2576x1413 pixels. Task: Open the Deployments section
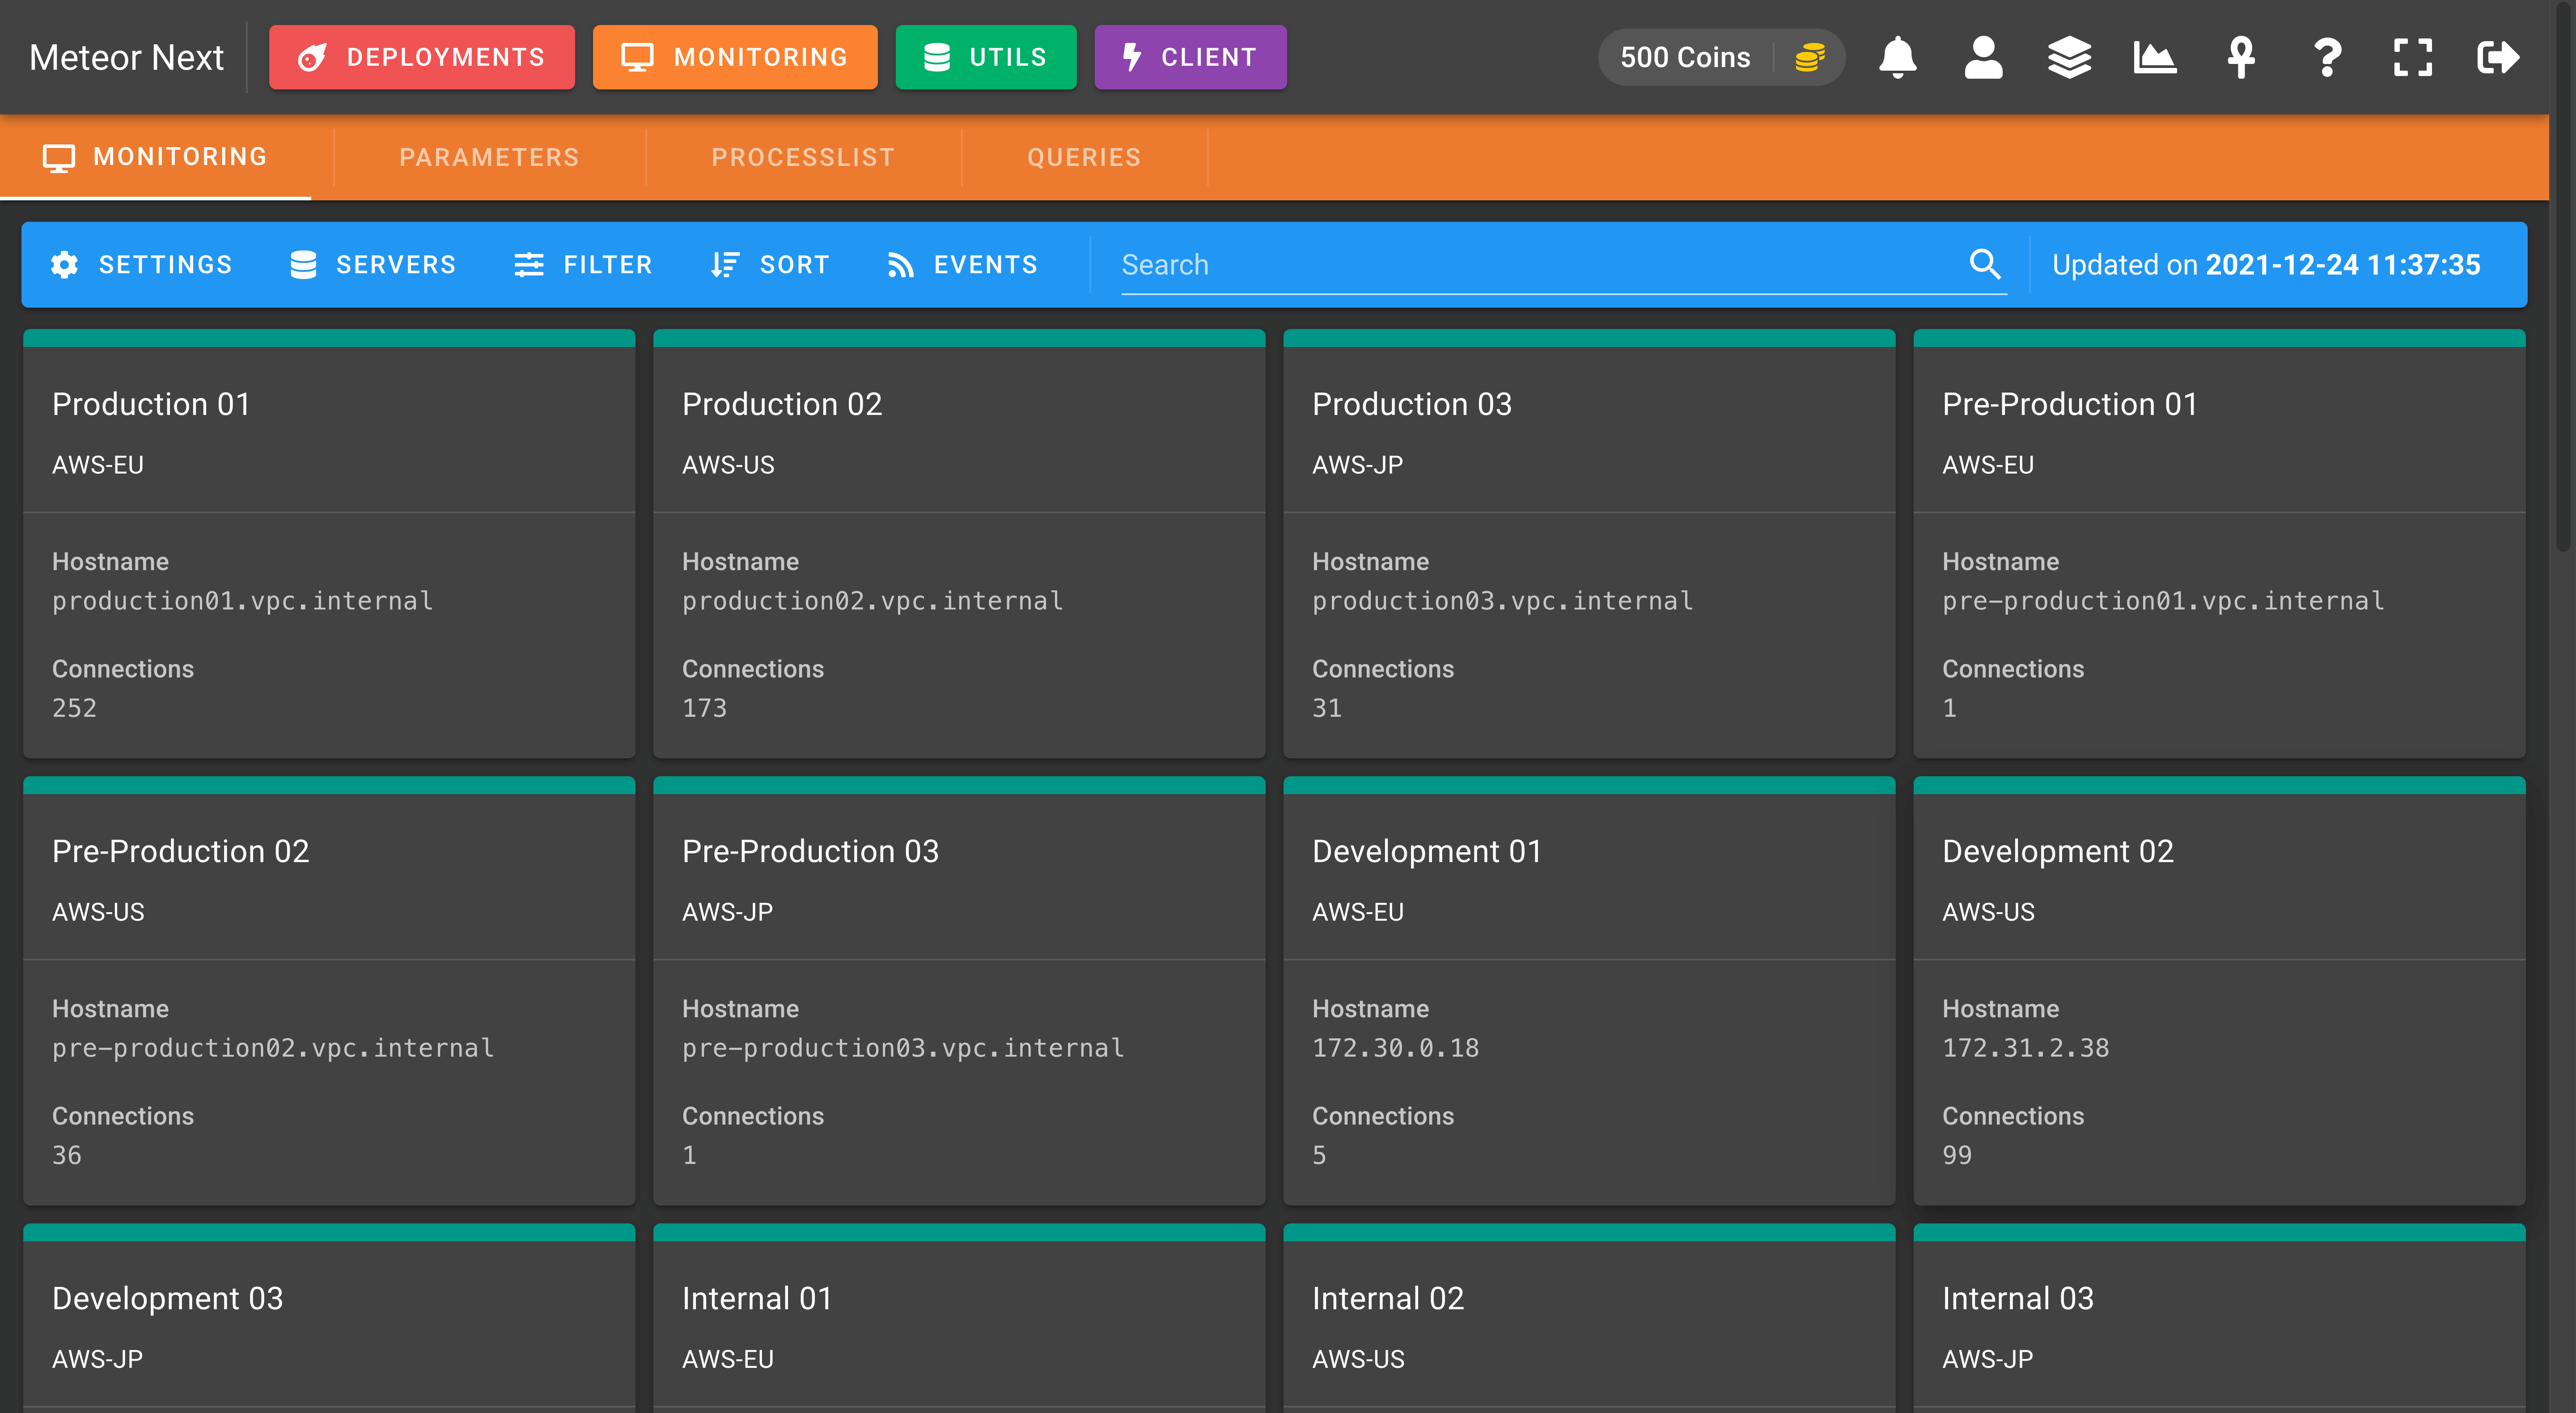[x=422, y=57]
